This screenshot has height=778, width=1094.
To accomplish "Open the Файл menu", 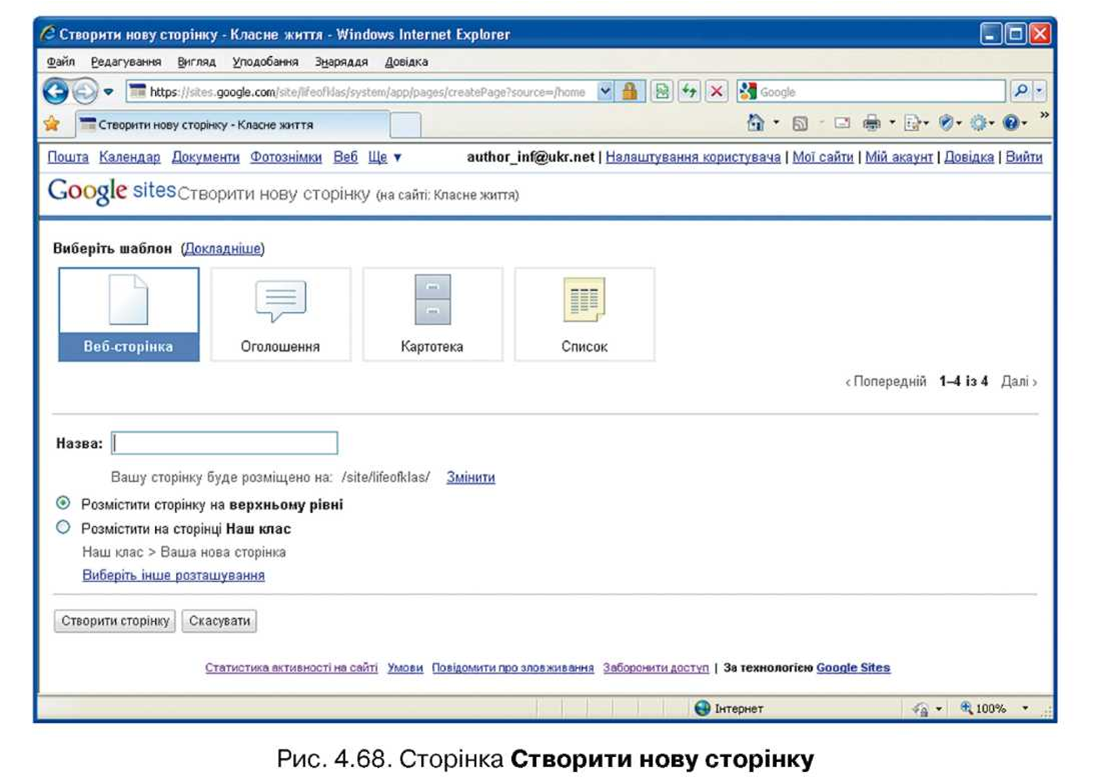I will (61, 61).
